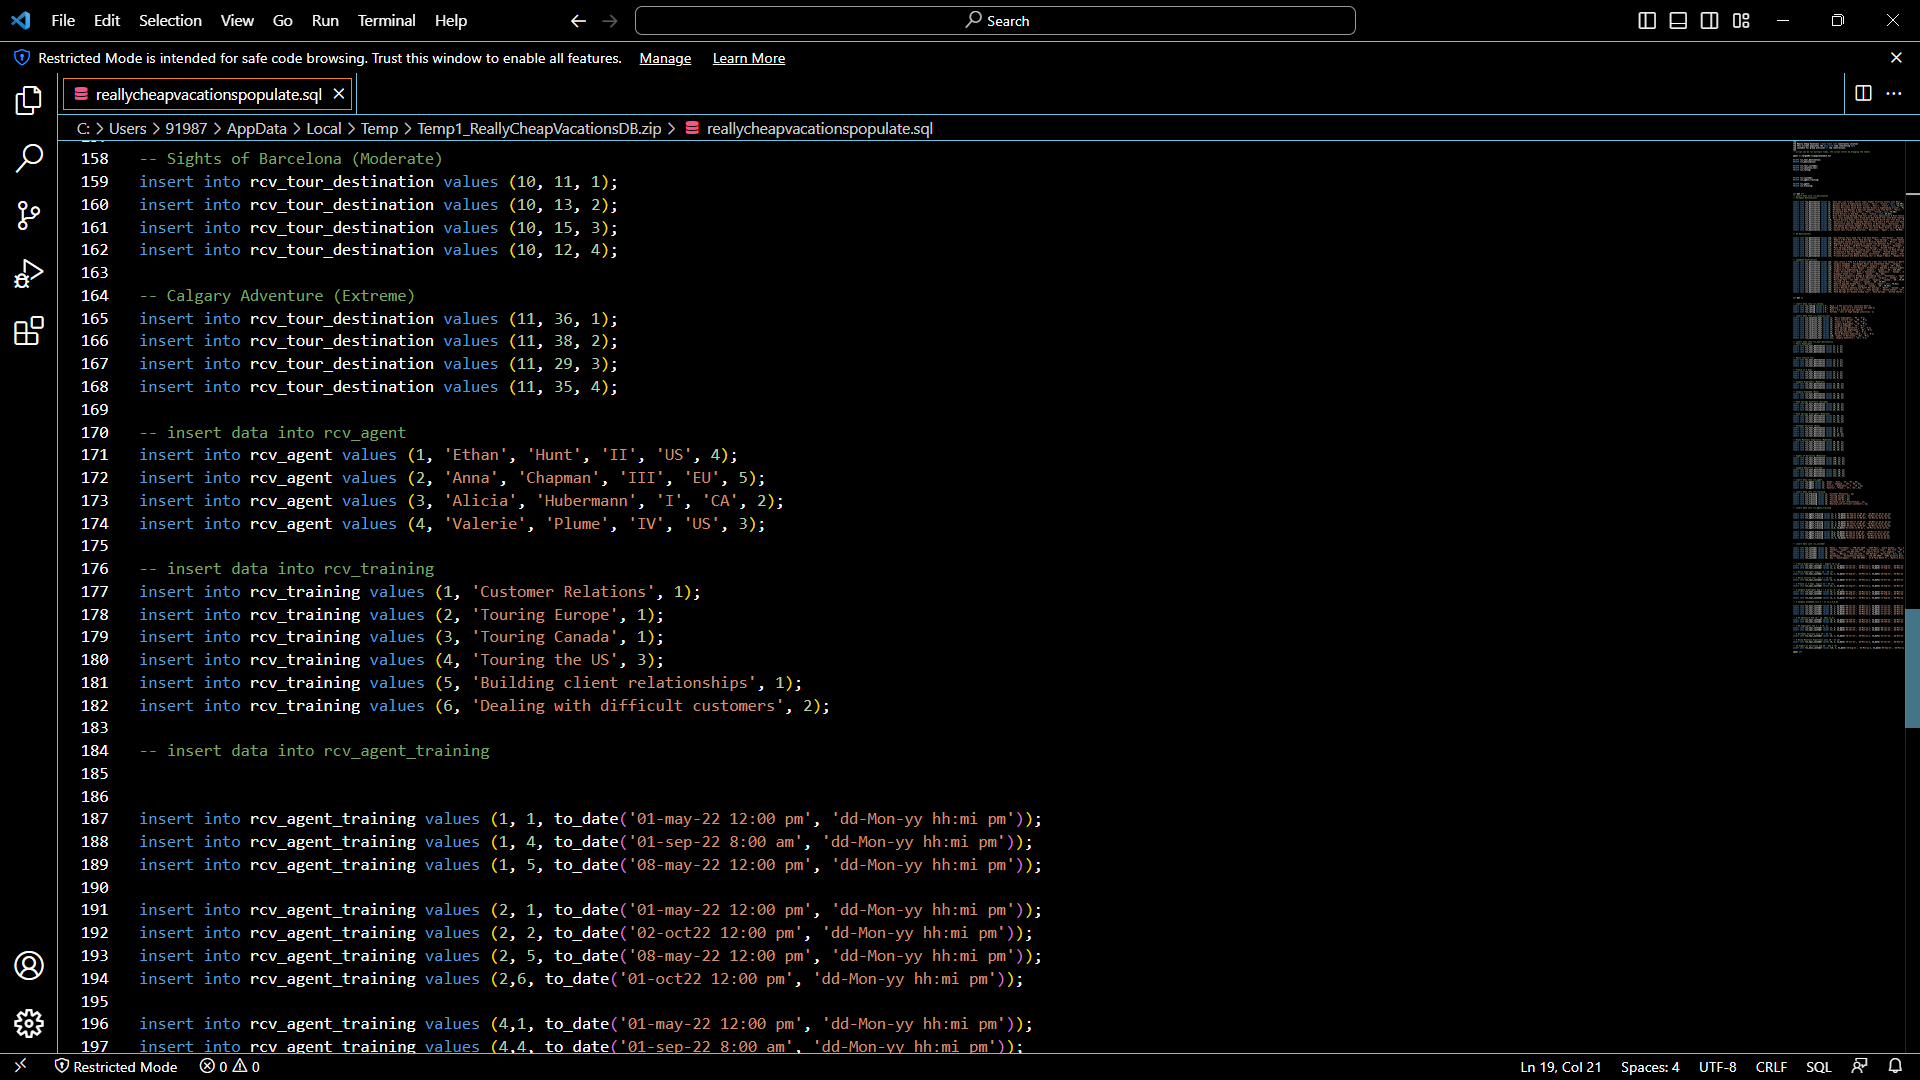1920x1080 pixels.
Task: Toggle the bottom Panel layout button
Action: pyautogui.click(x=1678, y=20)
